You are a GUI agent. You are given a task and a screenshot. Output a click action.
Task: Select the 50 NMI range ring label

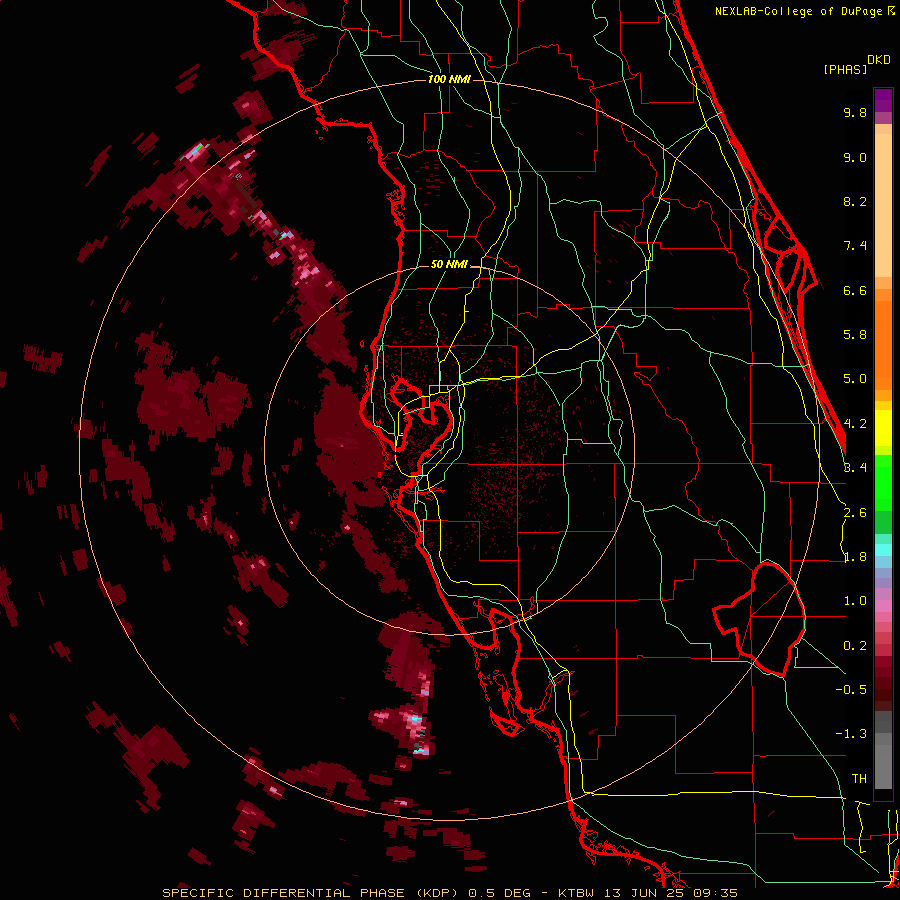449,264
